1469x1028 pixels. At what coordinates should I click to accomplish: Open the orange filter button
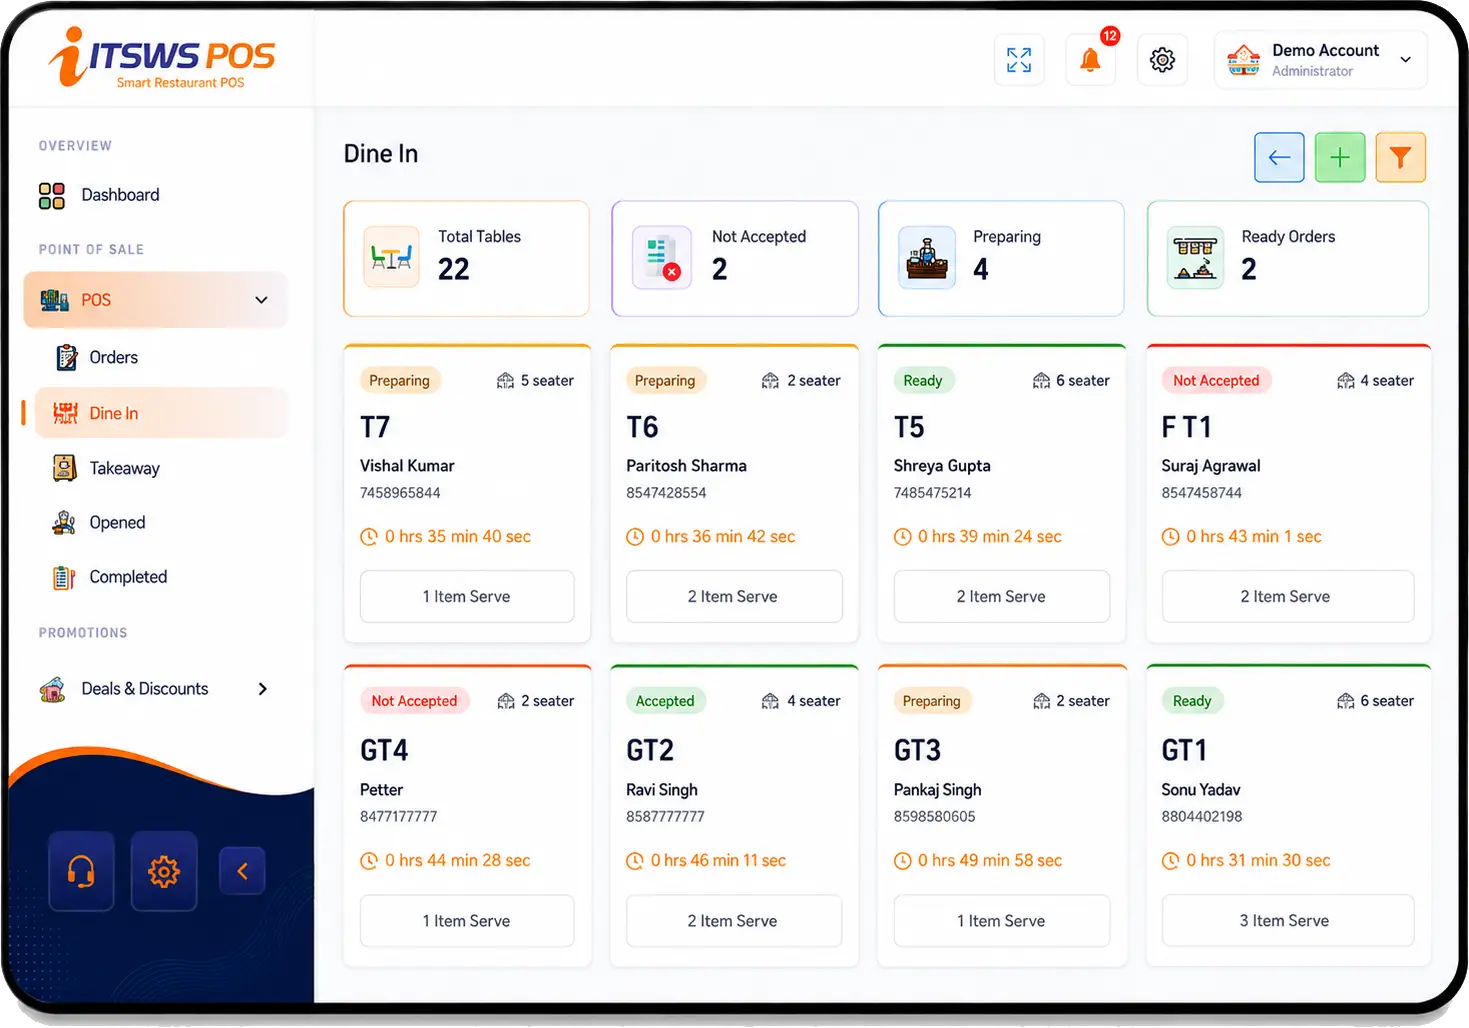(1400, 157)
